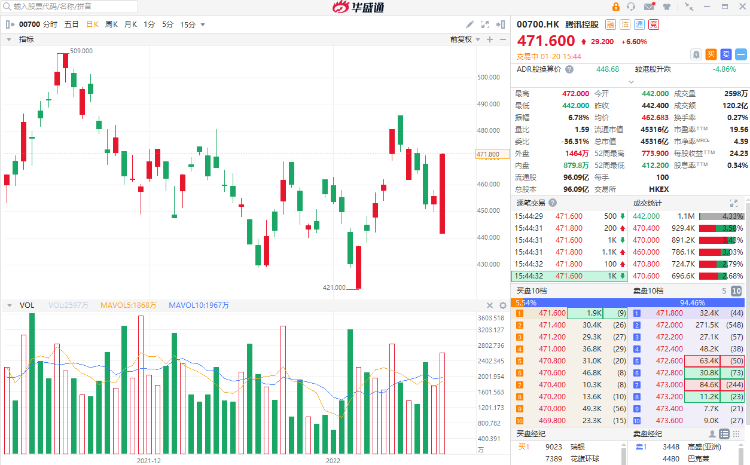750x465 pixels.
Task: Click the orange 买 buy button
Action: tap(711, 55)
